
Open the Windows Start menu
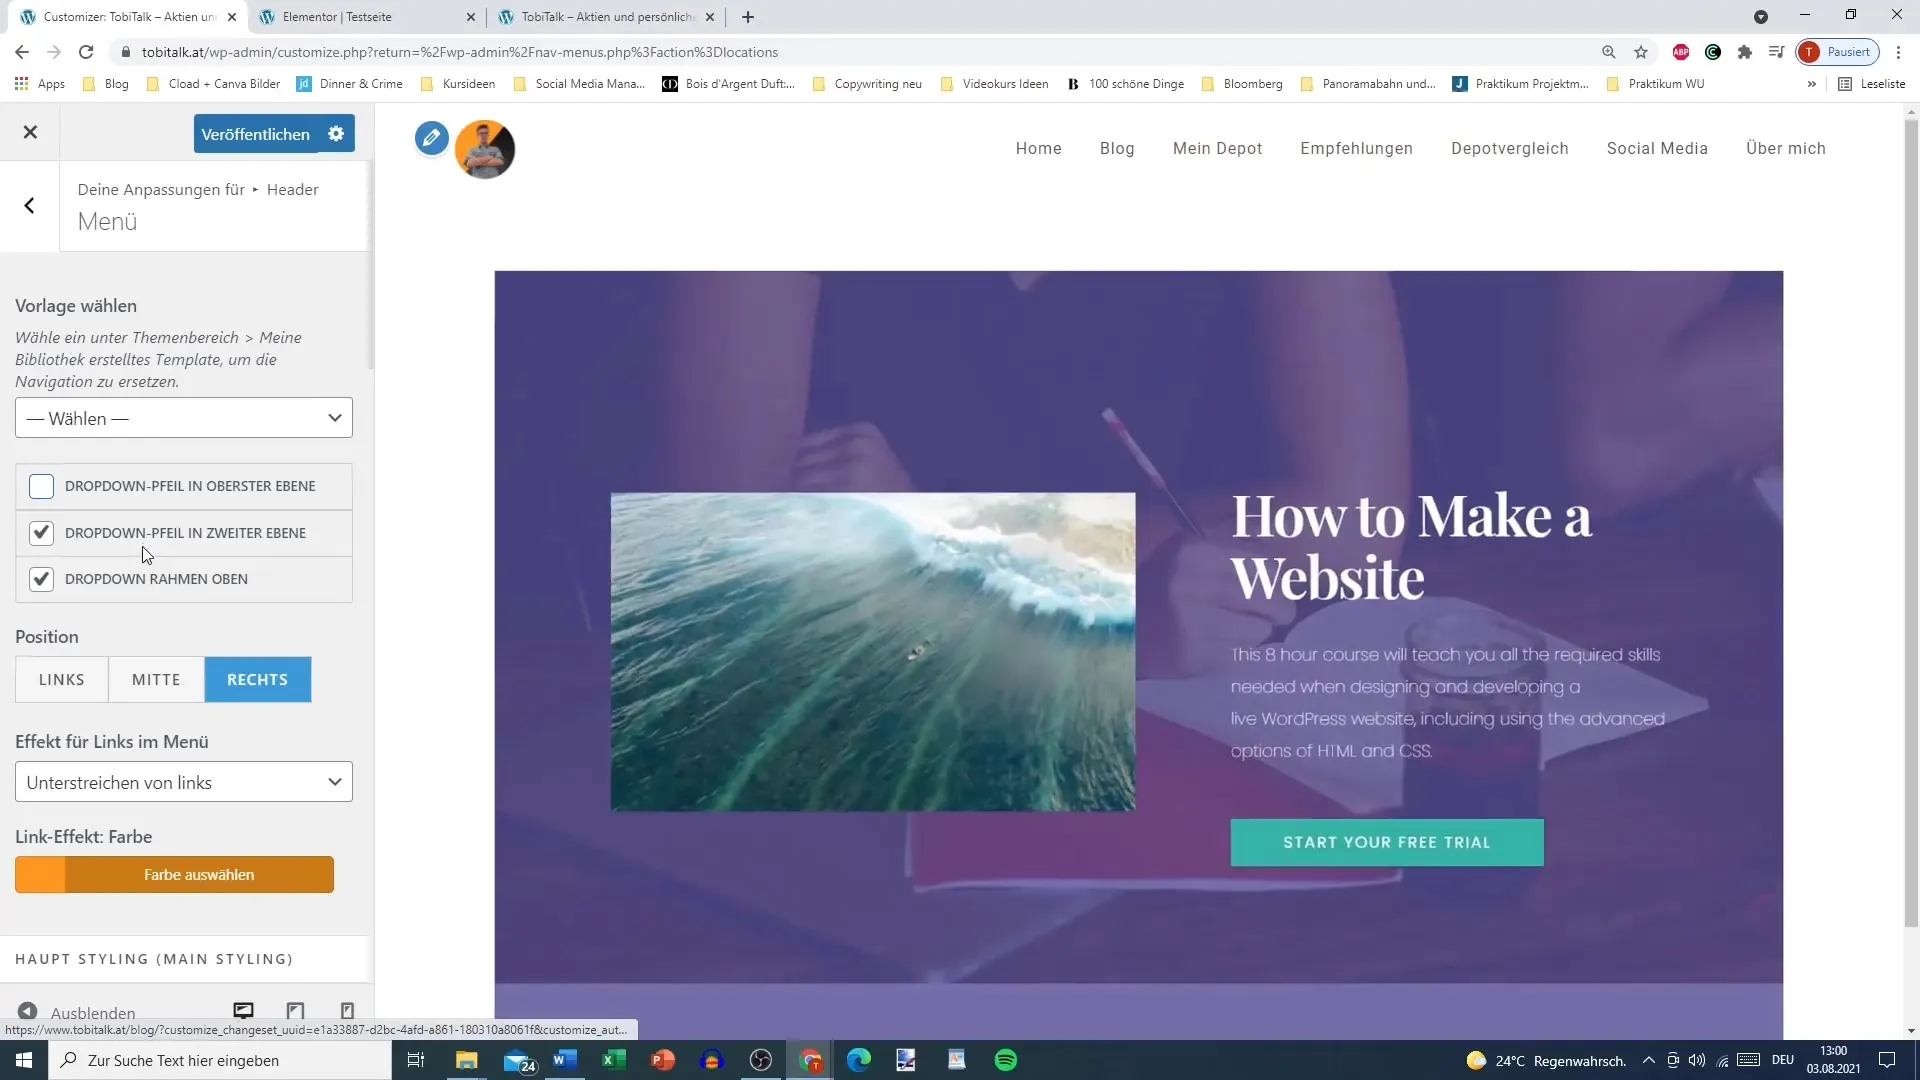tap(24, 1060)
